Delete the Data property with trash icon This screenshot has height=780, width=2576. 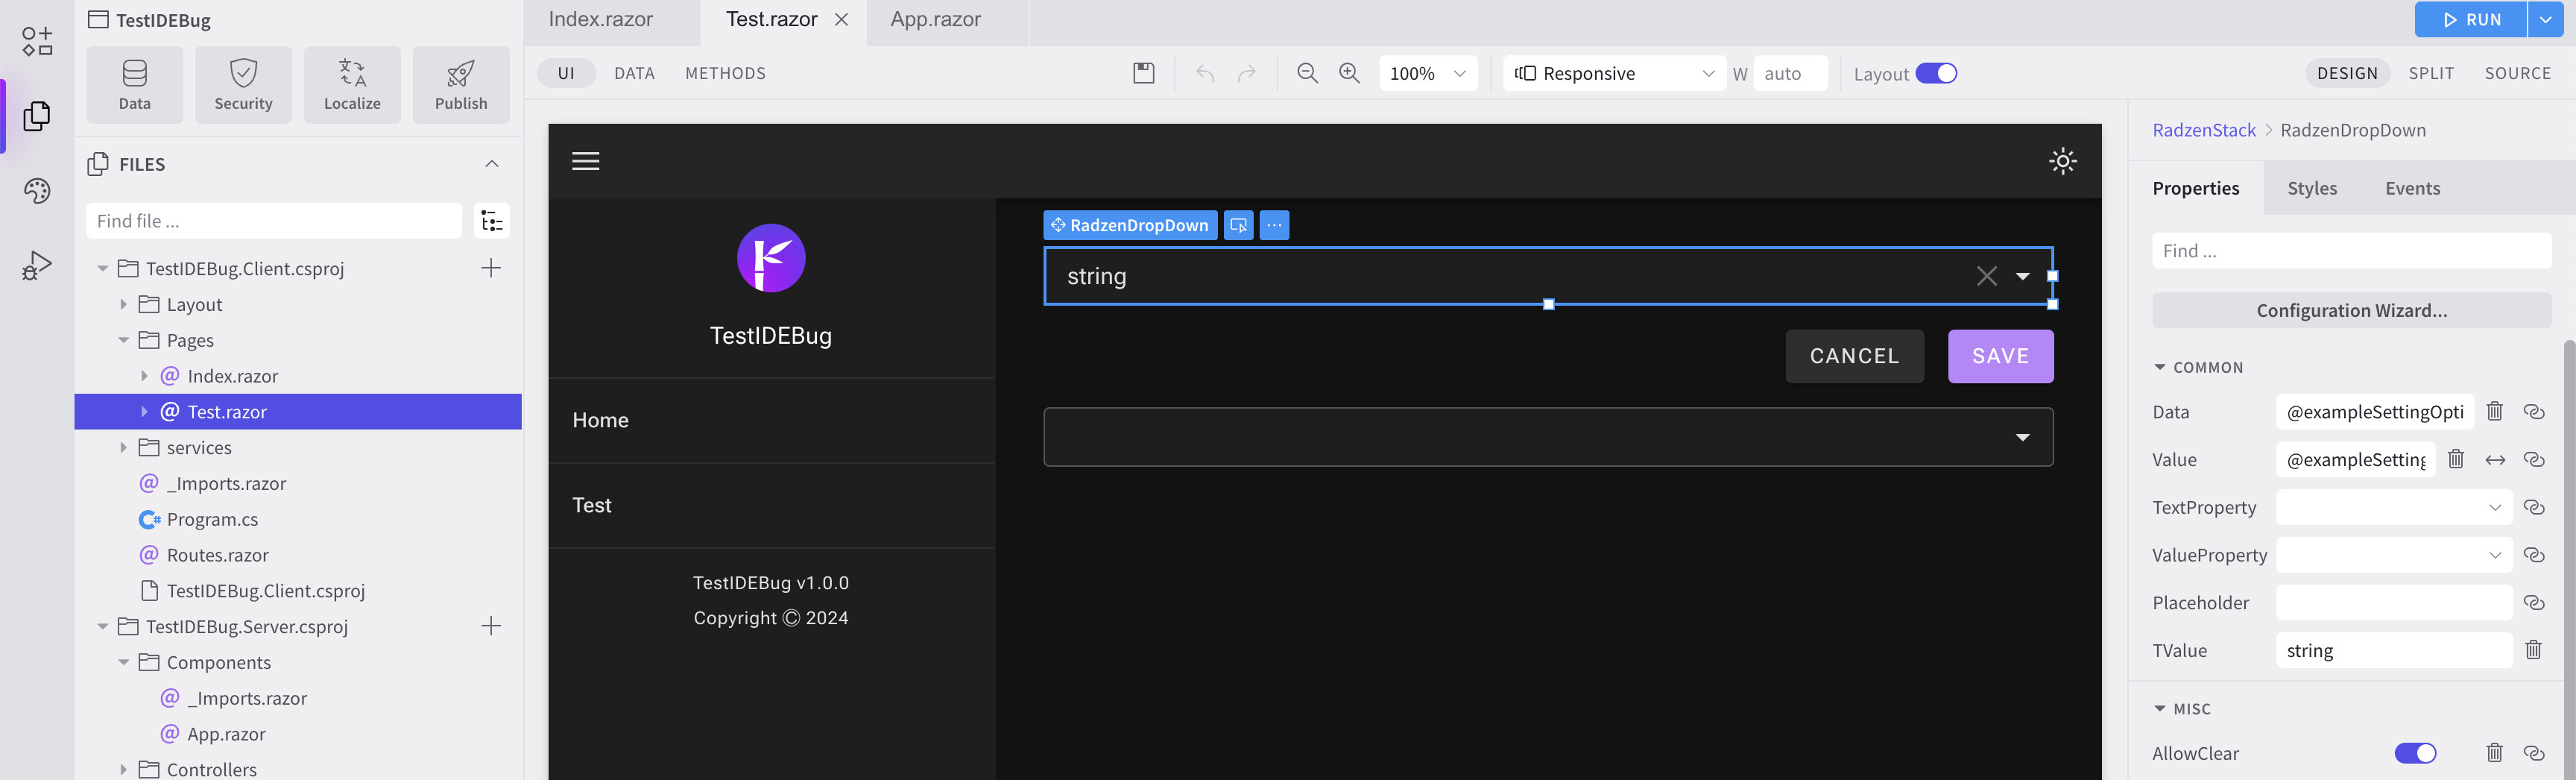click(x=2495, y=411)
